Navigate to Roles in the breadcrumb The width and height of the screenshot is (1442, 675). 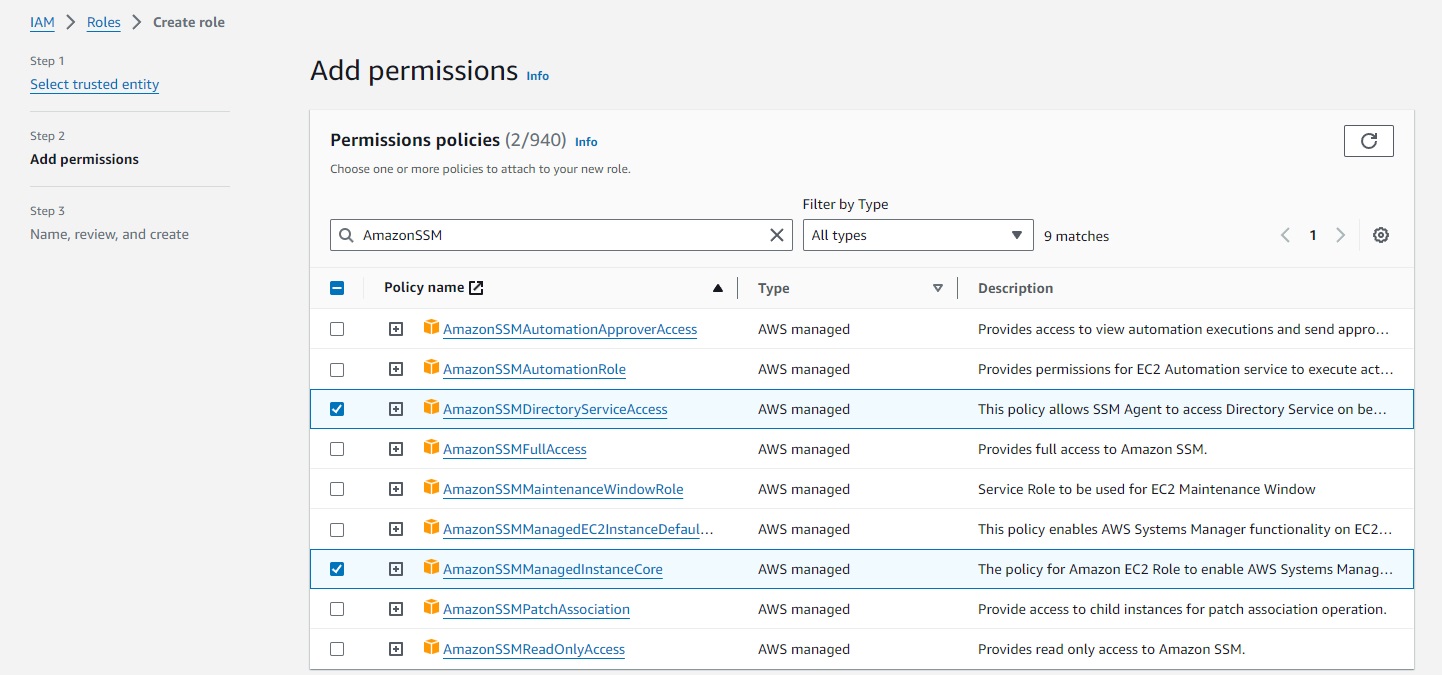click(x=104, y=22)
